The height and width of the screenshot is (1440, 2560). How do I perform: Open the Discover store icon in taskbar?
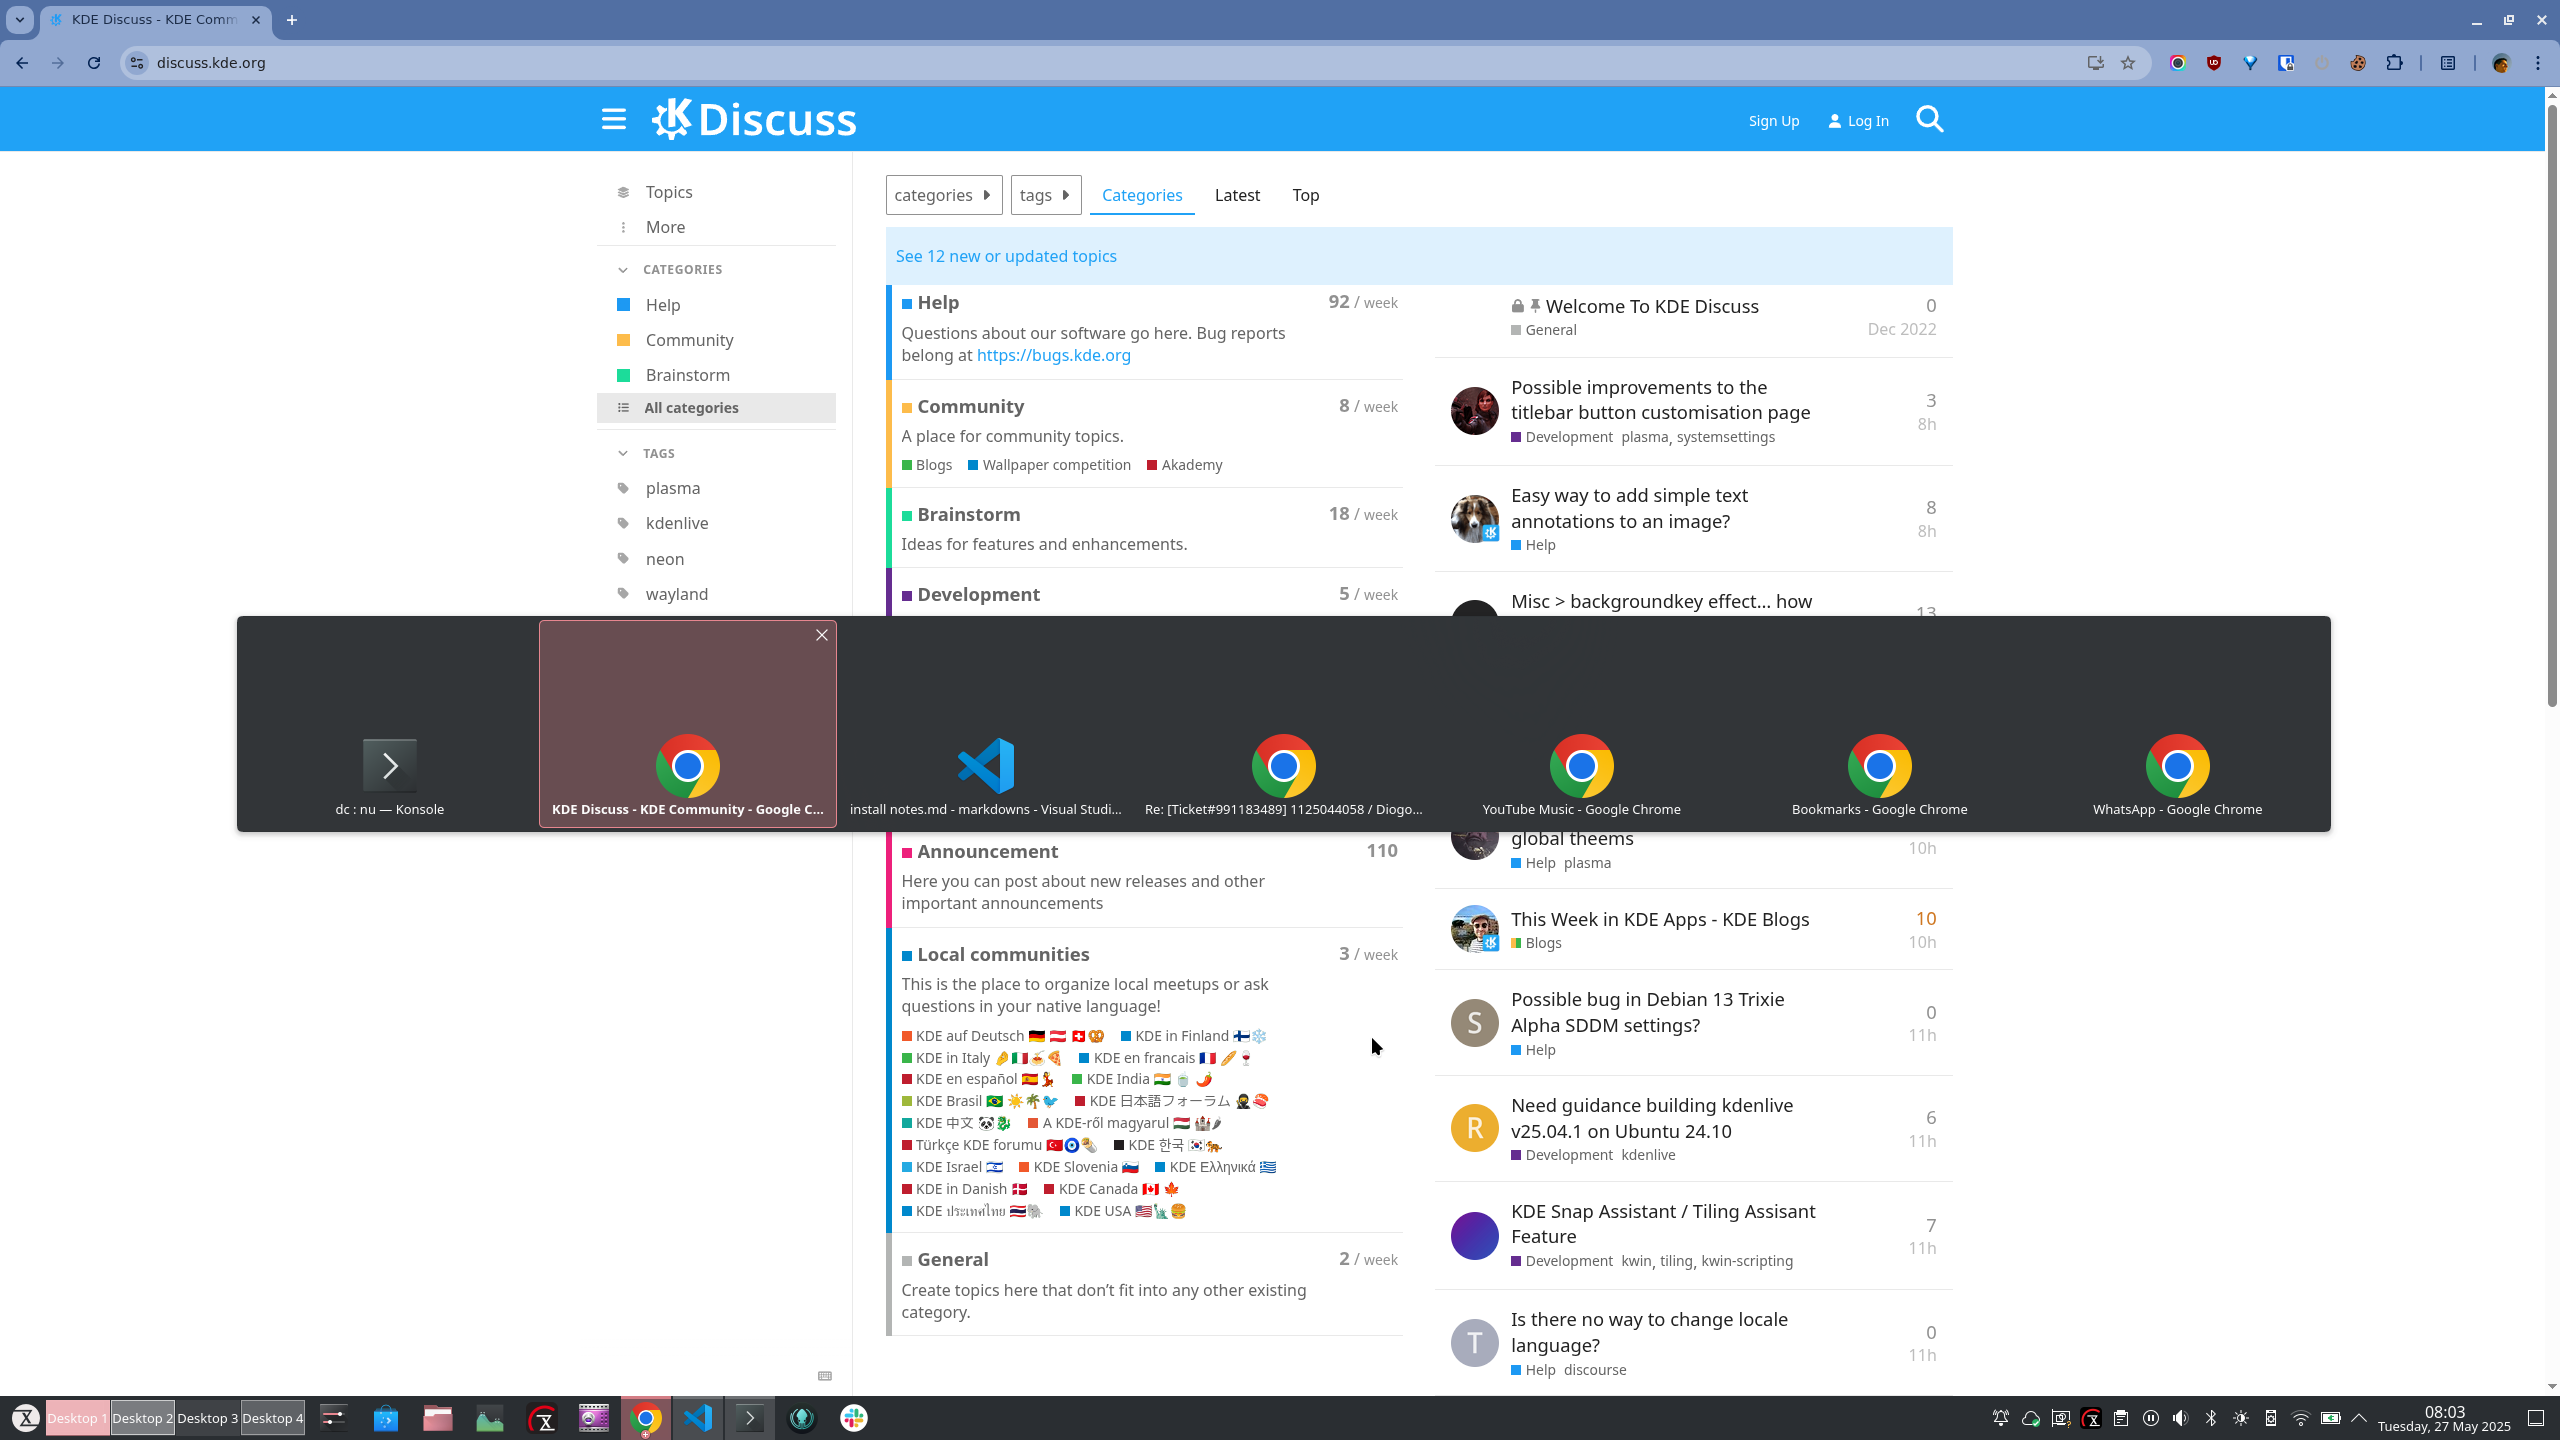(x=386, y=1418)
